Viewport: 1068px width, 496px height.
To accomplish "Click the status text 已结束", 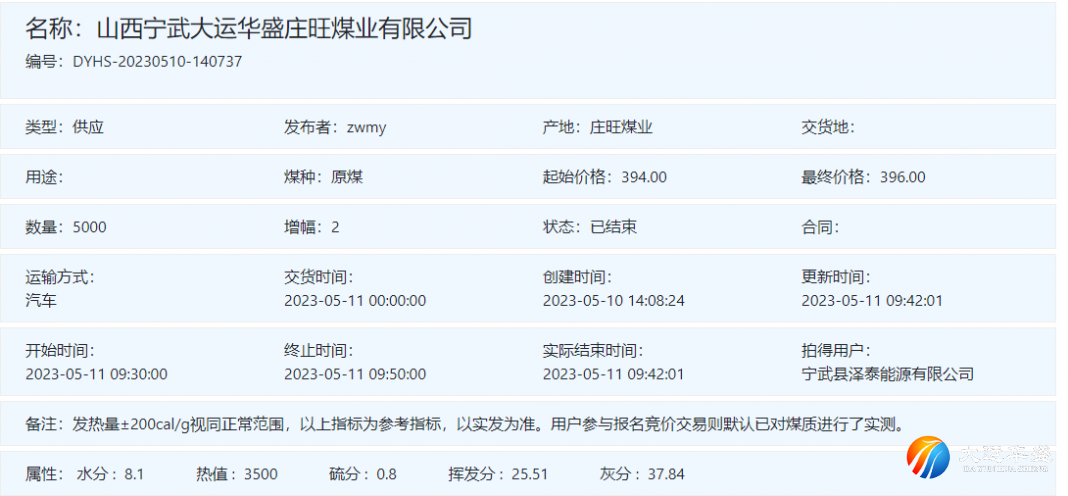I will 614,227.
